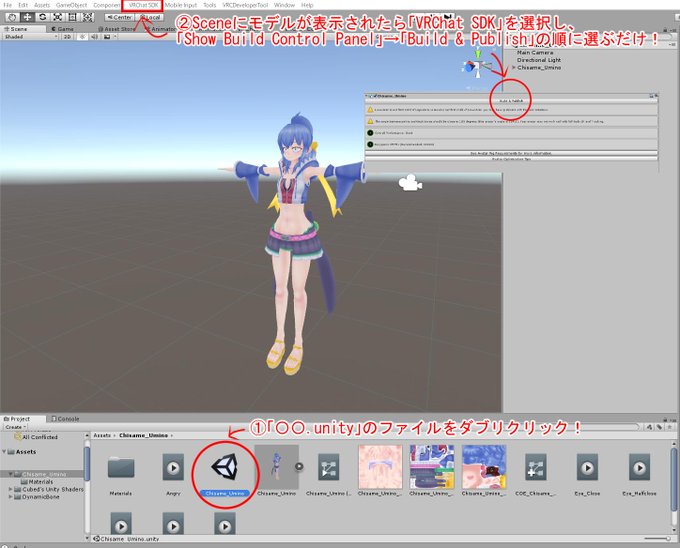Click the scene orientation gizmo

[x=477, y=65]
